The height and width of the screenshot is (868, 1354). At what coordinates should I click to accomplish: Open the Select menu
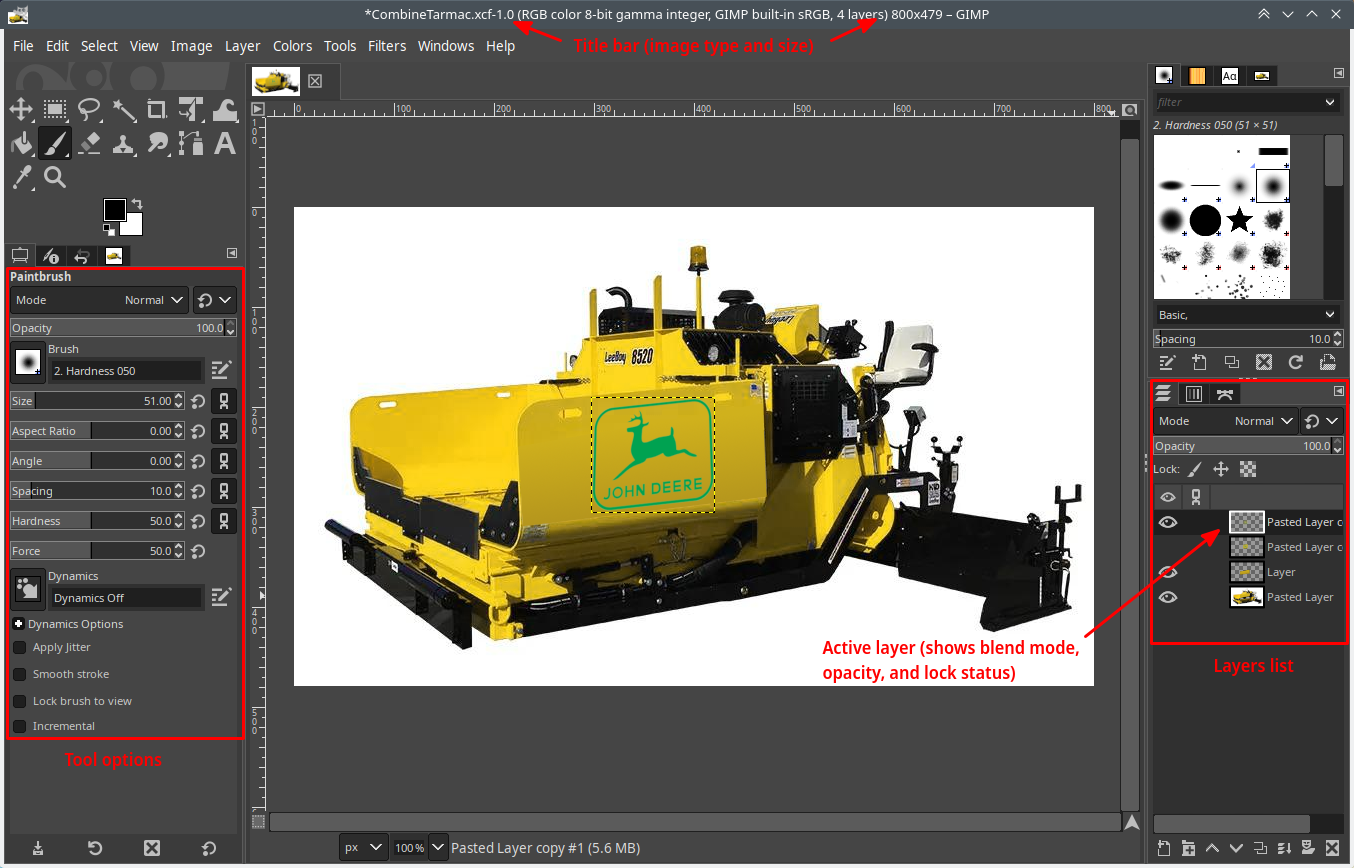99,46
